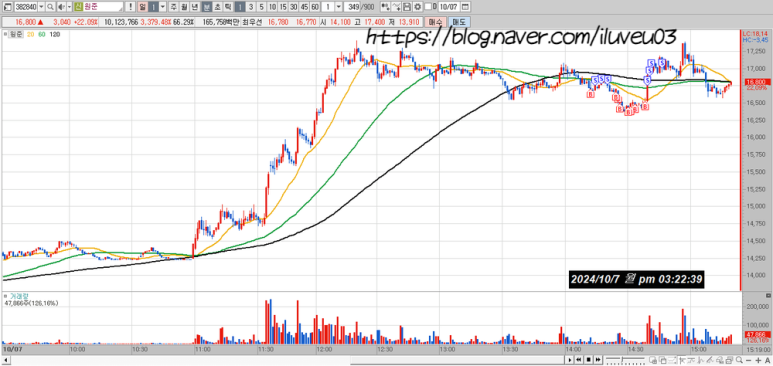The height and width of the screenshot is (366, 773).
Task: Click the save chart floppy icon
Action: [x=408, y=7]
